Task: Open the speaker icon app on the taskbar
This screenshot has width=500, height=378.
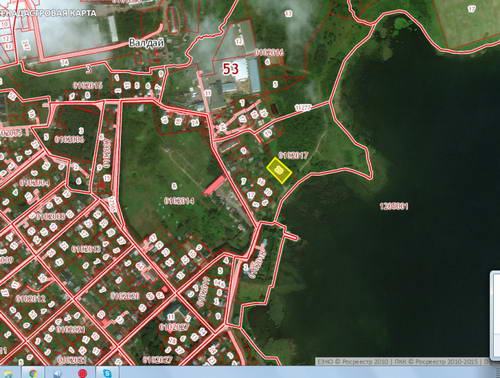Action: point(58,373)
